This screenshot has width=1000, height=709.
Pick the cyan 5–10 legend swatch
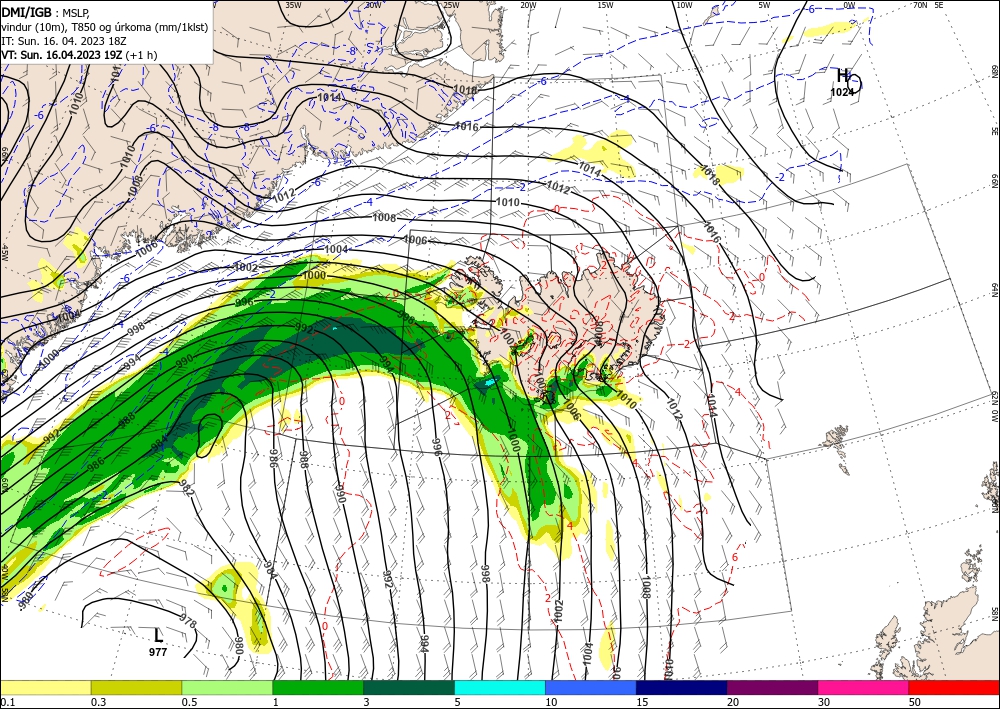point(500,687)
